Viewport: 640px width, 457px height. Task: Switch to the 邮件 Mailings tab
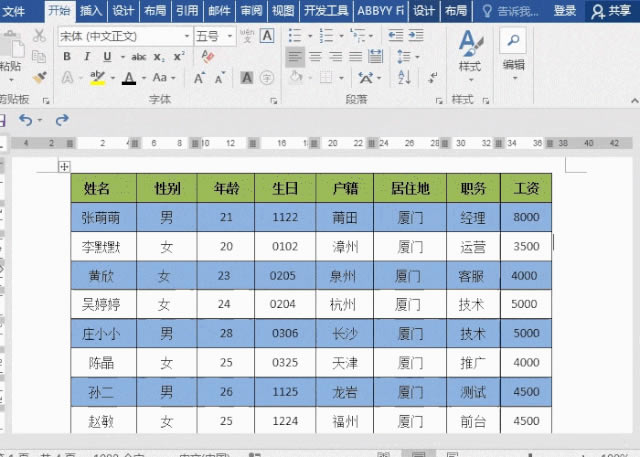click(219, 11)
